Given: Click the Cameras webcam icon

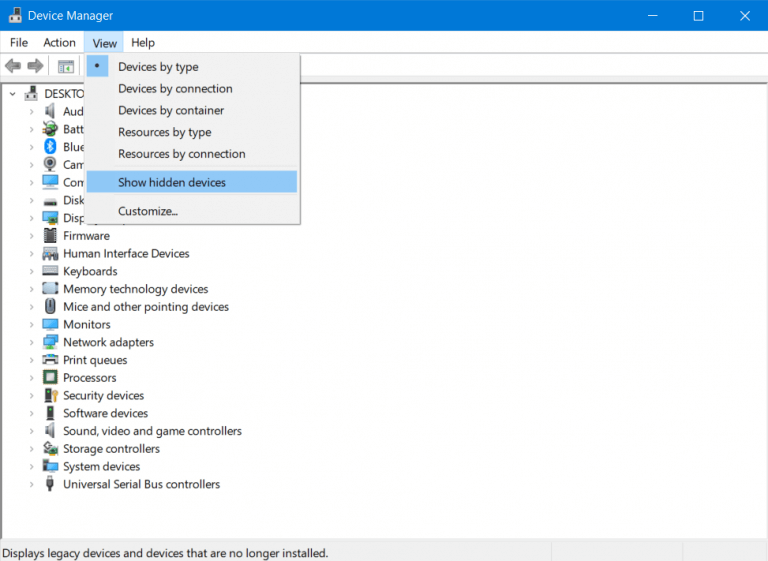Looking at the screenshot, I should (x=50, y=164).
